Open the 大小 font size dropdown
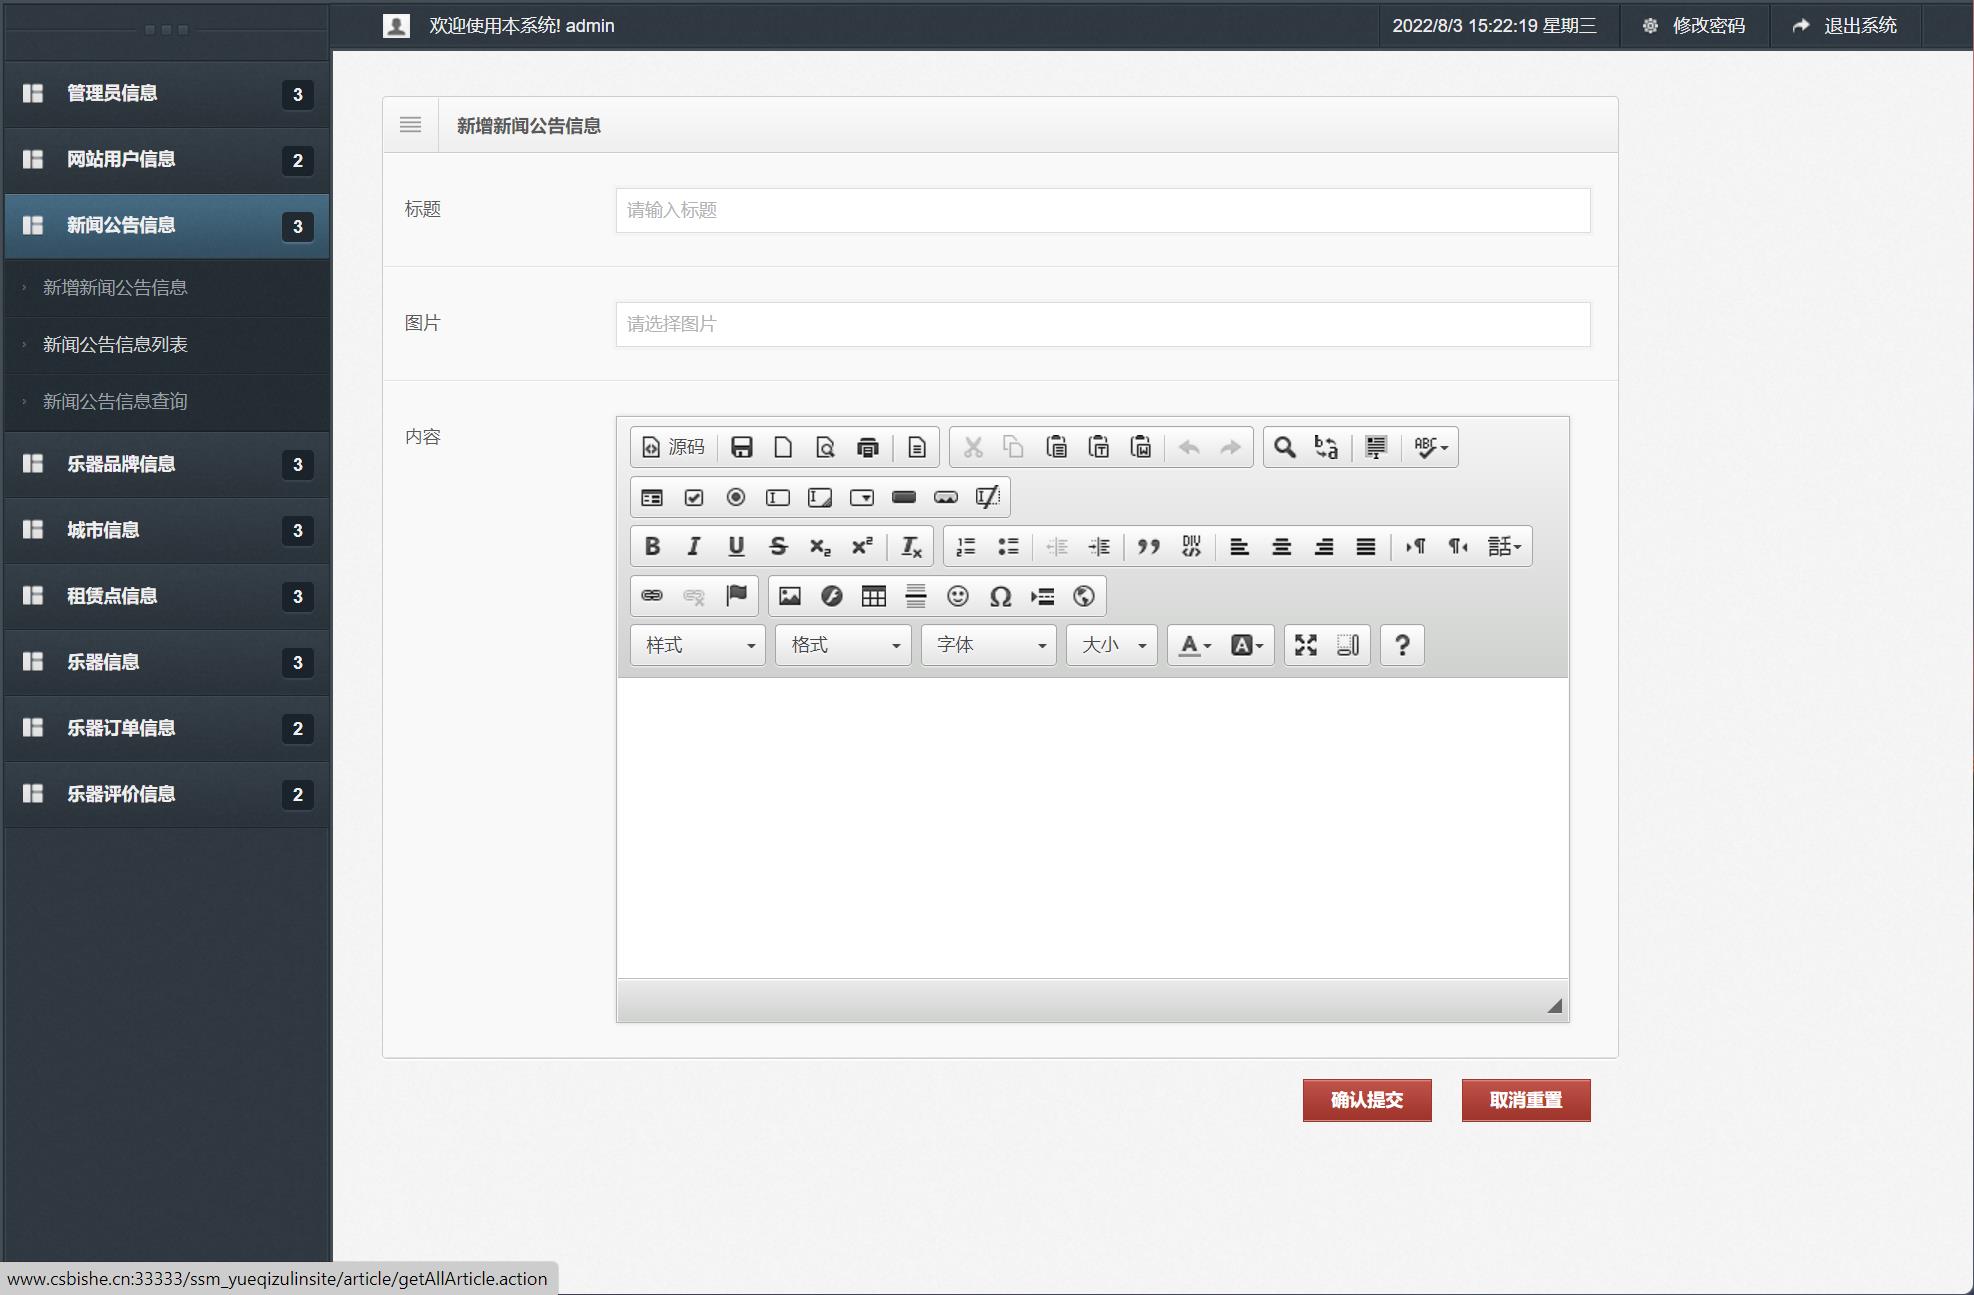 1111,645
